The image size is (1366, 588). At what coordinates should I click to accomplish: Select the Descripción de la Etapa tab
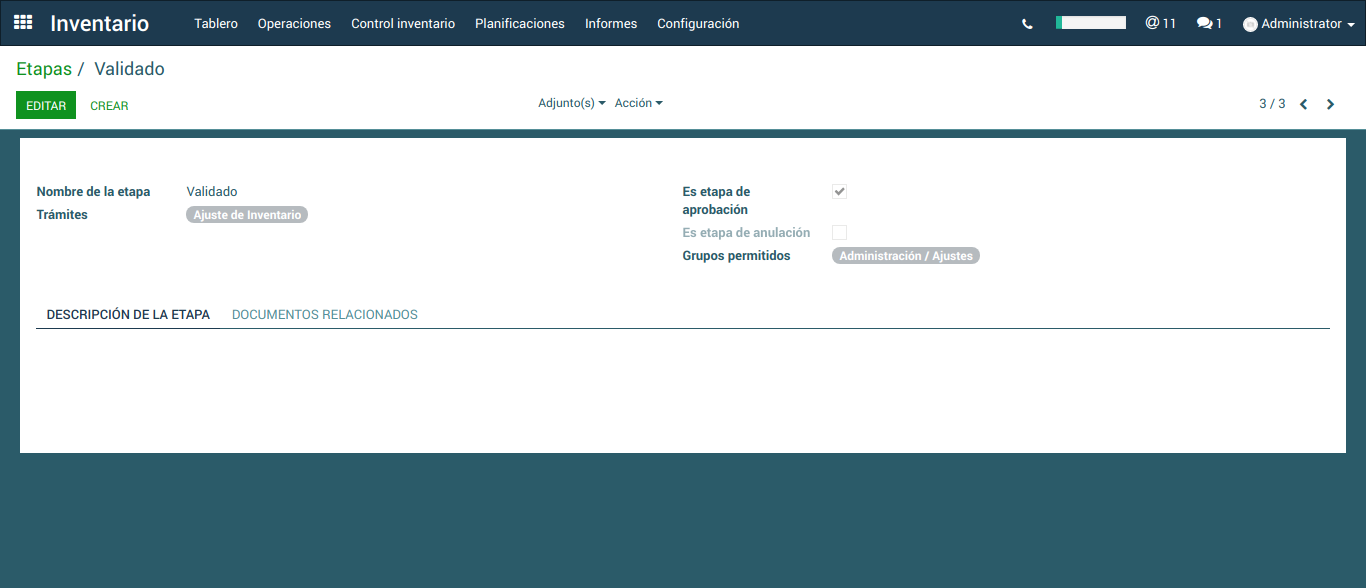[128, 314]
